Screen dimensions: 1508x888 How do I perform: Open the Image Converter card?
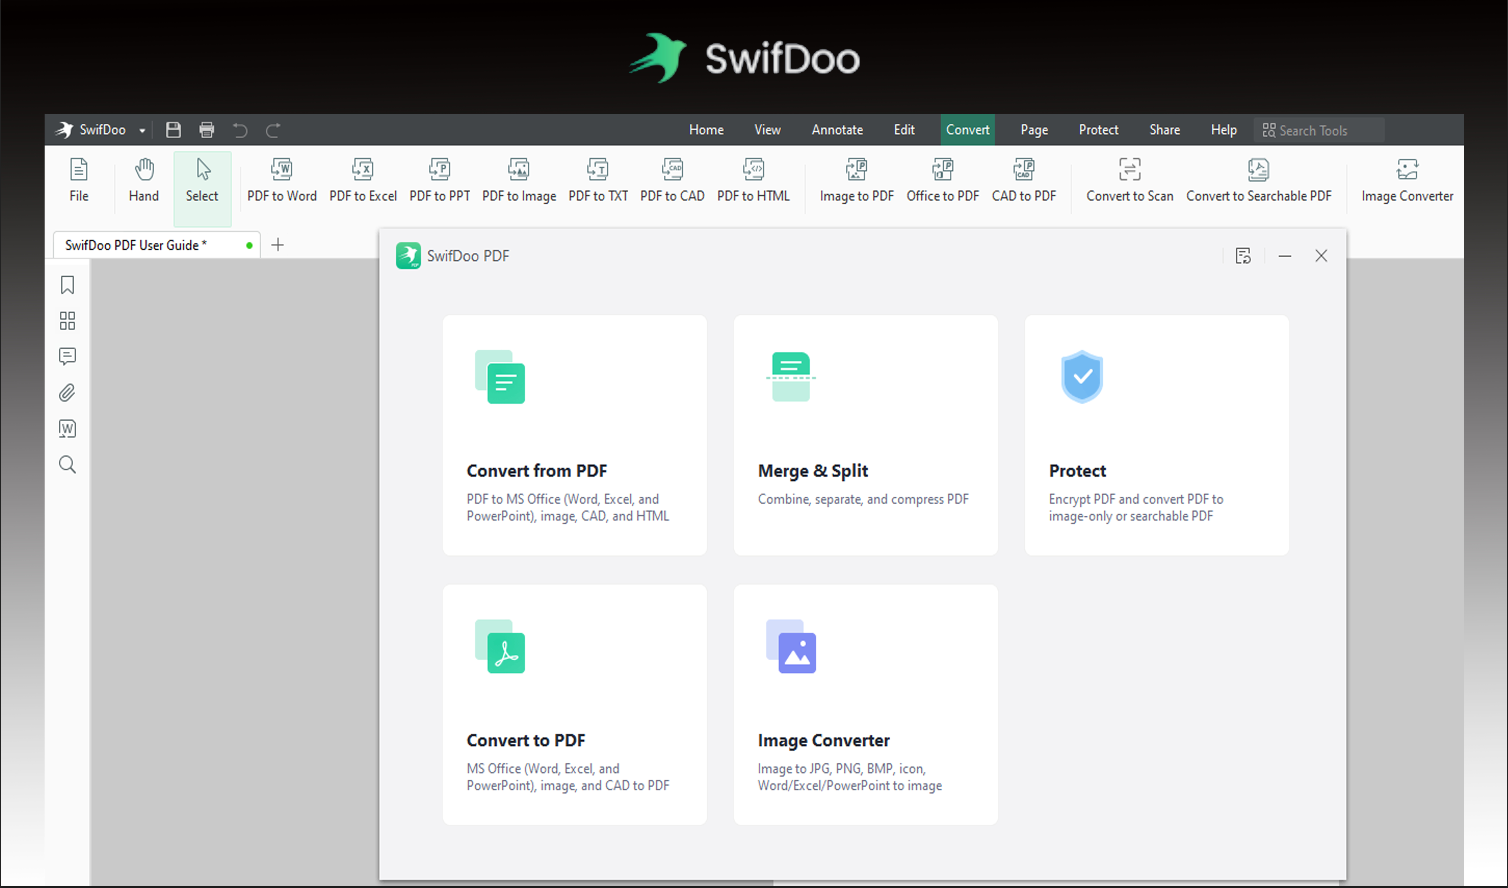pos(866,705)
